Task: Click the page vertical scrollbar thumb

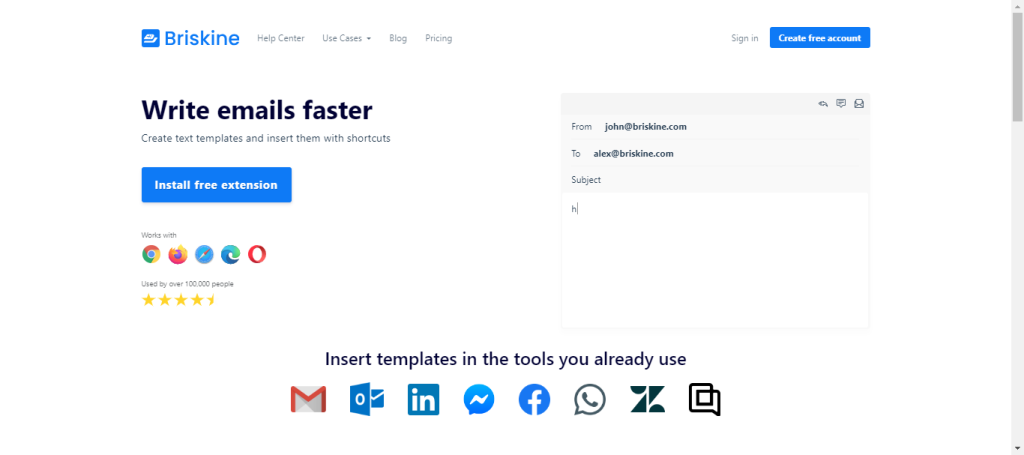Action: 1017,65
